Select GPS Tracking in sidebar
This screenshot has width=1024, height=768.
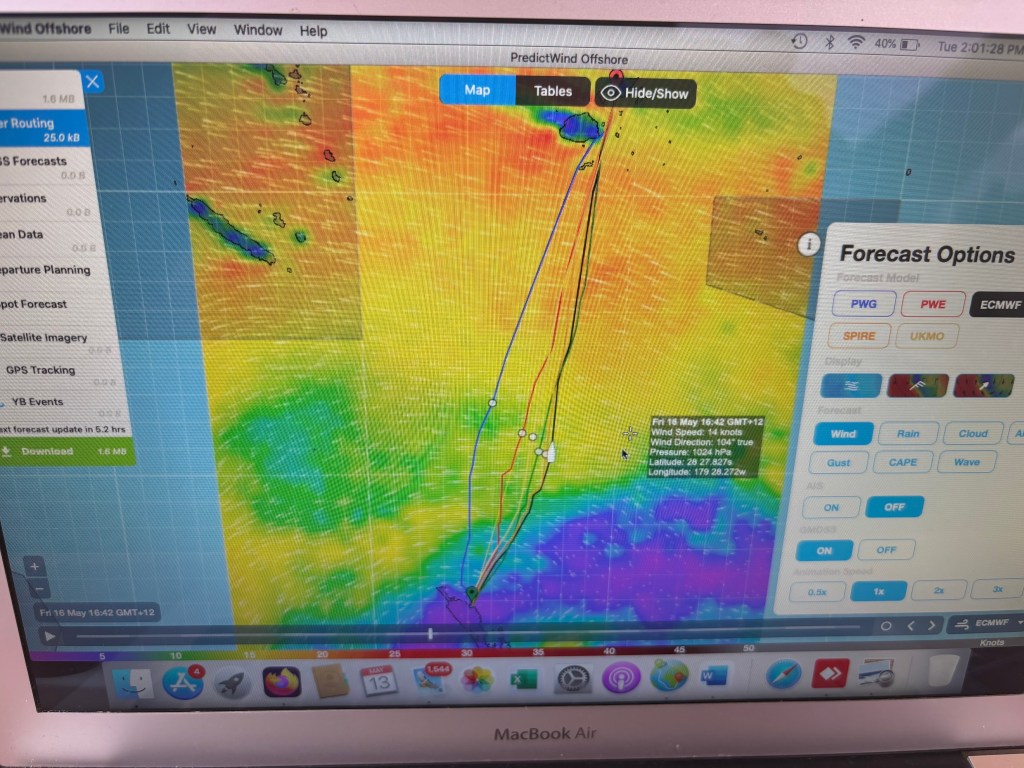click(57, 370)
